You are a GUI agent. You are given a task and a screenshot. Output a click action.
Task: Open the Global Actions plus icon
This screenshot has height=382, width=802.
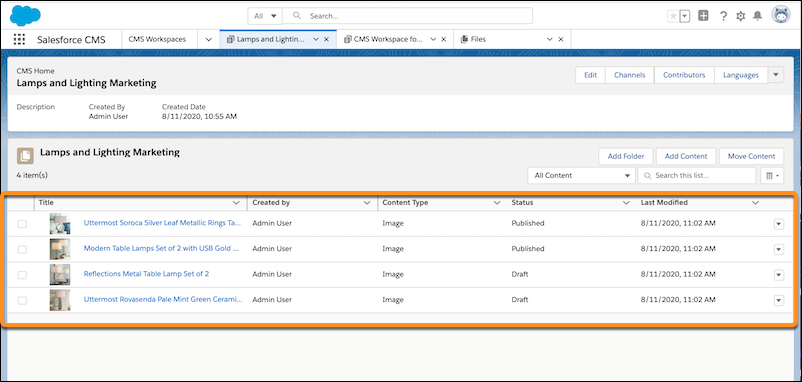[703, 16]
